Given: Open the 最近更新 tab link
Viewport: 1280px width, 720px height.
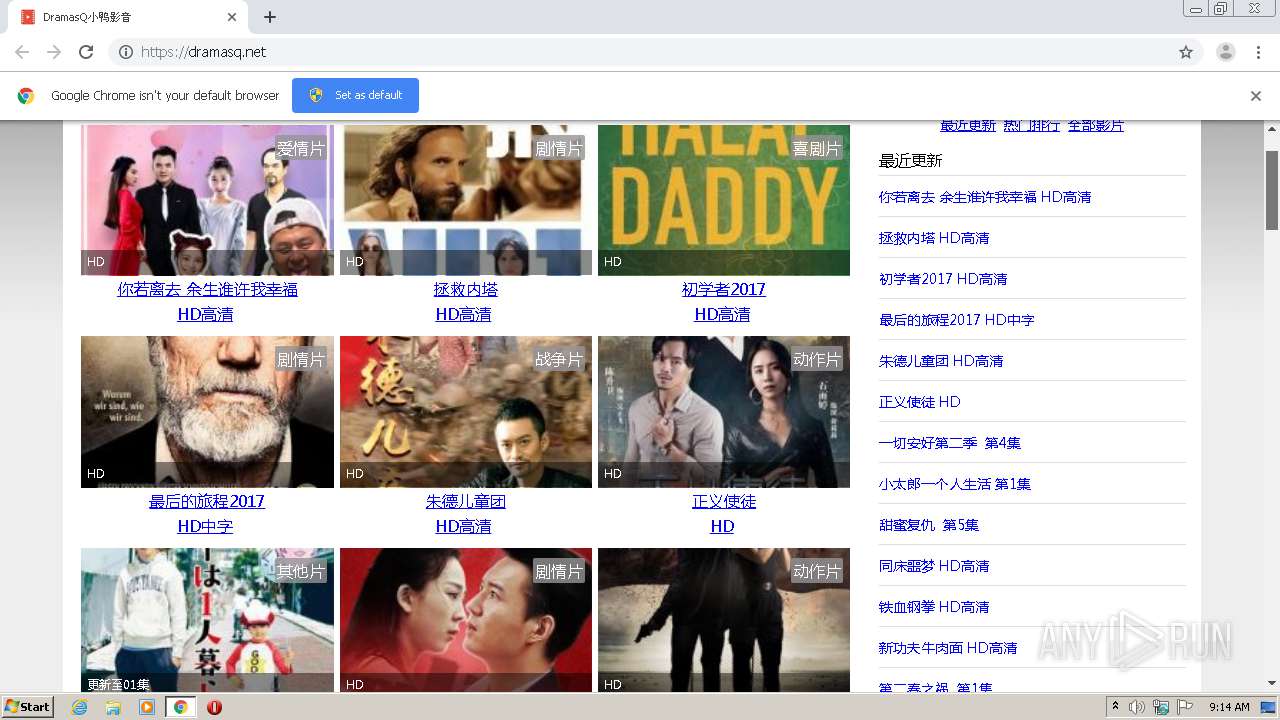Looking at the screenshot, I should (x=968, y=126).
